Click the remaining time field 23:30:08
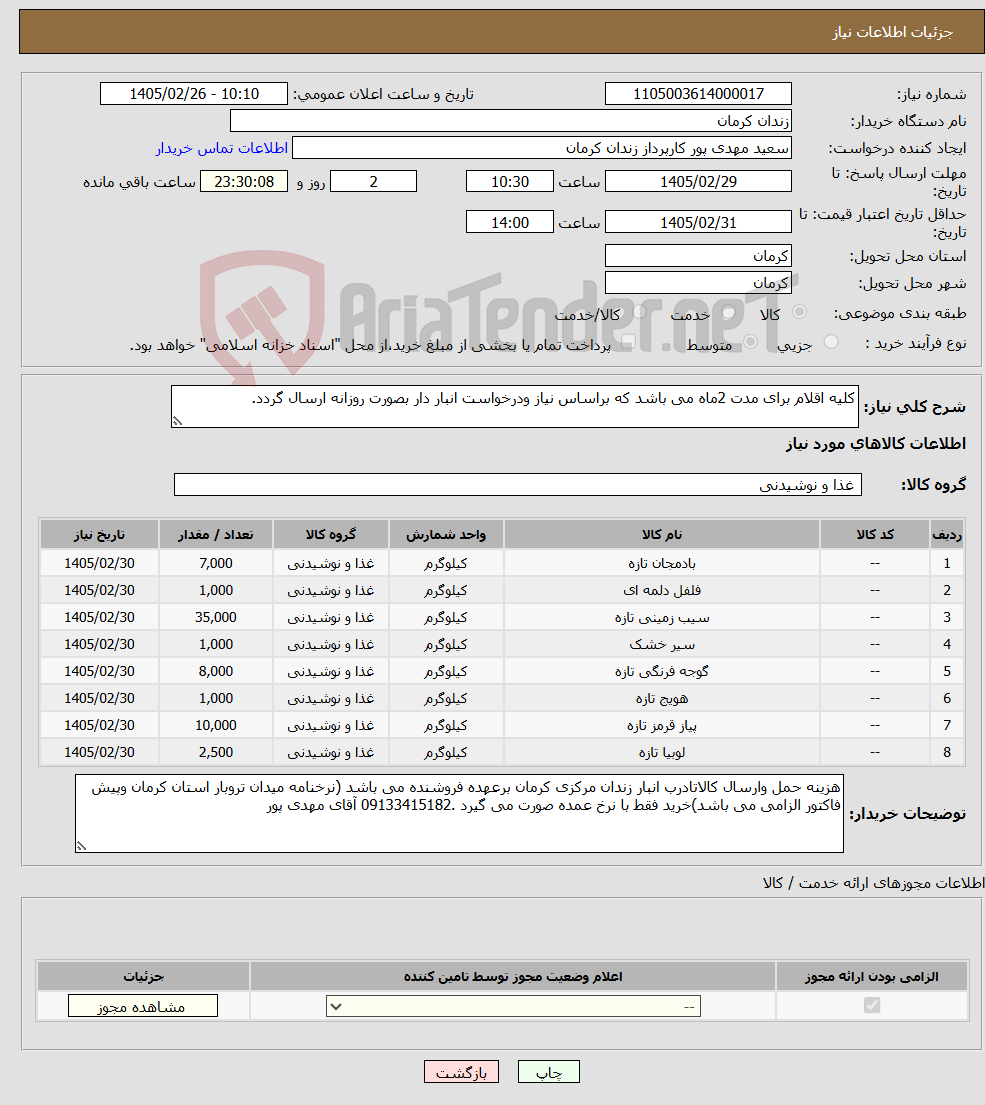 (x=244, y=182)
